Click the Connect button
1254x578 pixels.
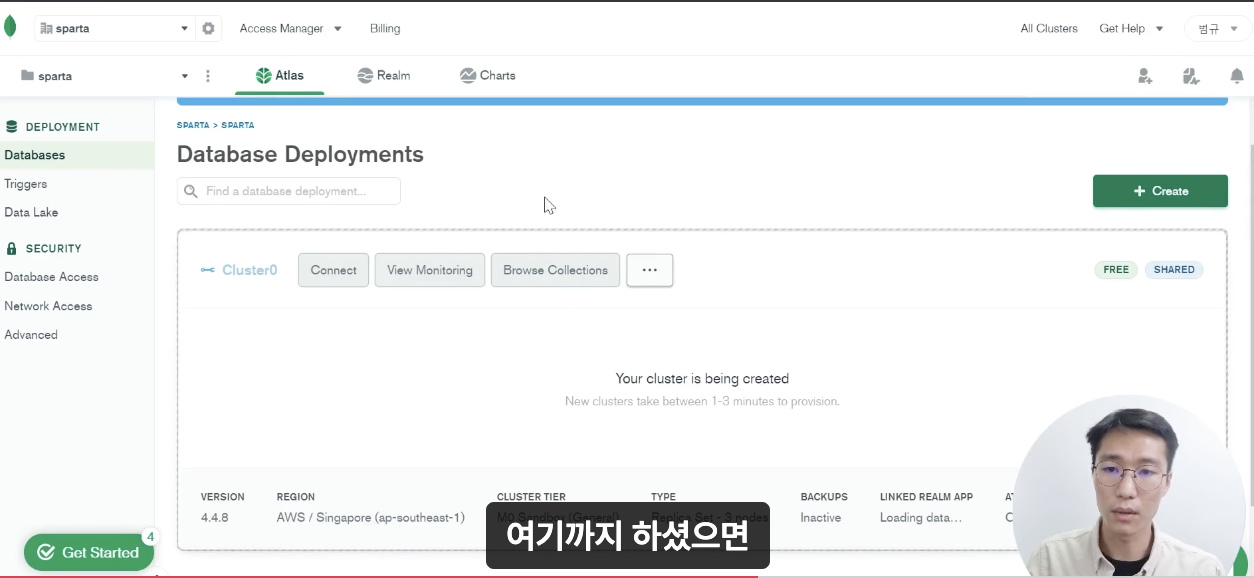point(334,270)
